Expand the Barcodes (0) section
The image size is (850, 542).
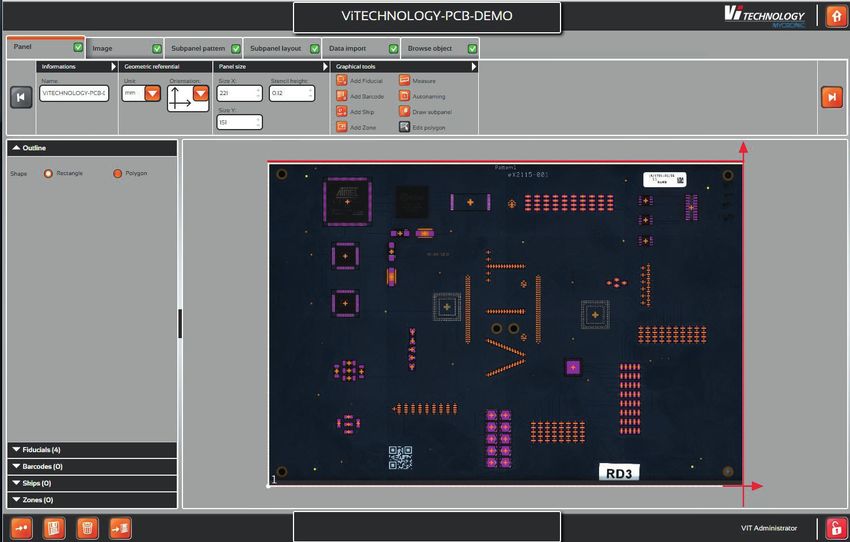tap(92, 467)
